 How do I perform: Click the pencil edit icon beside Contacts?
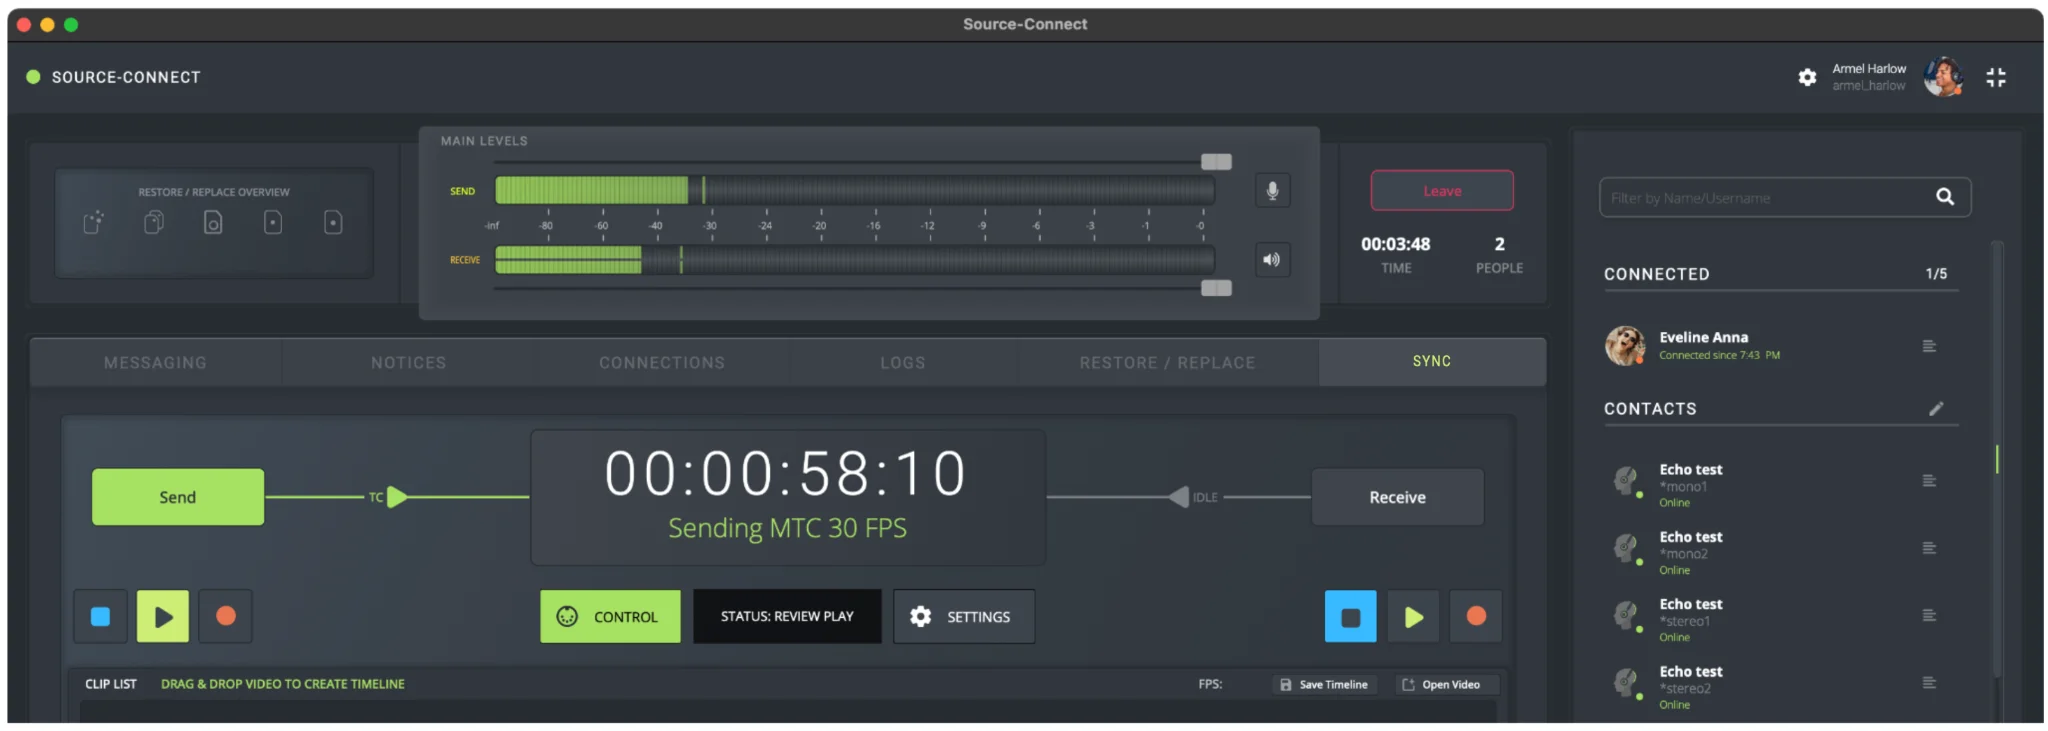pos(1936,408)
